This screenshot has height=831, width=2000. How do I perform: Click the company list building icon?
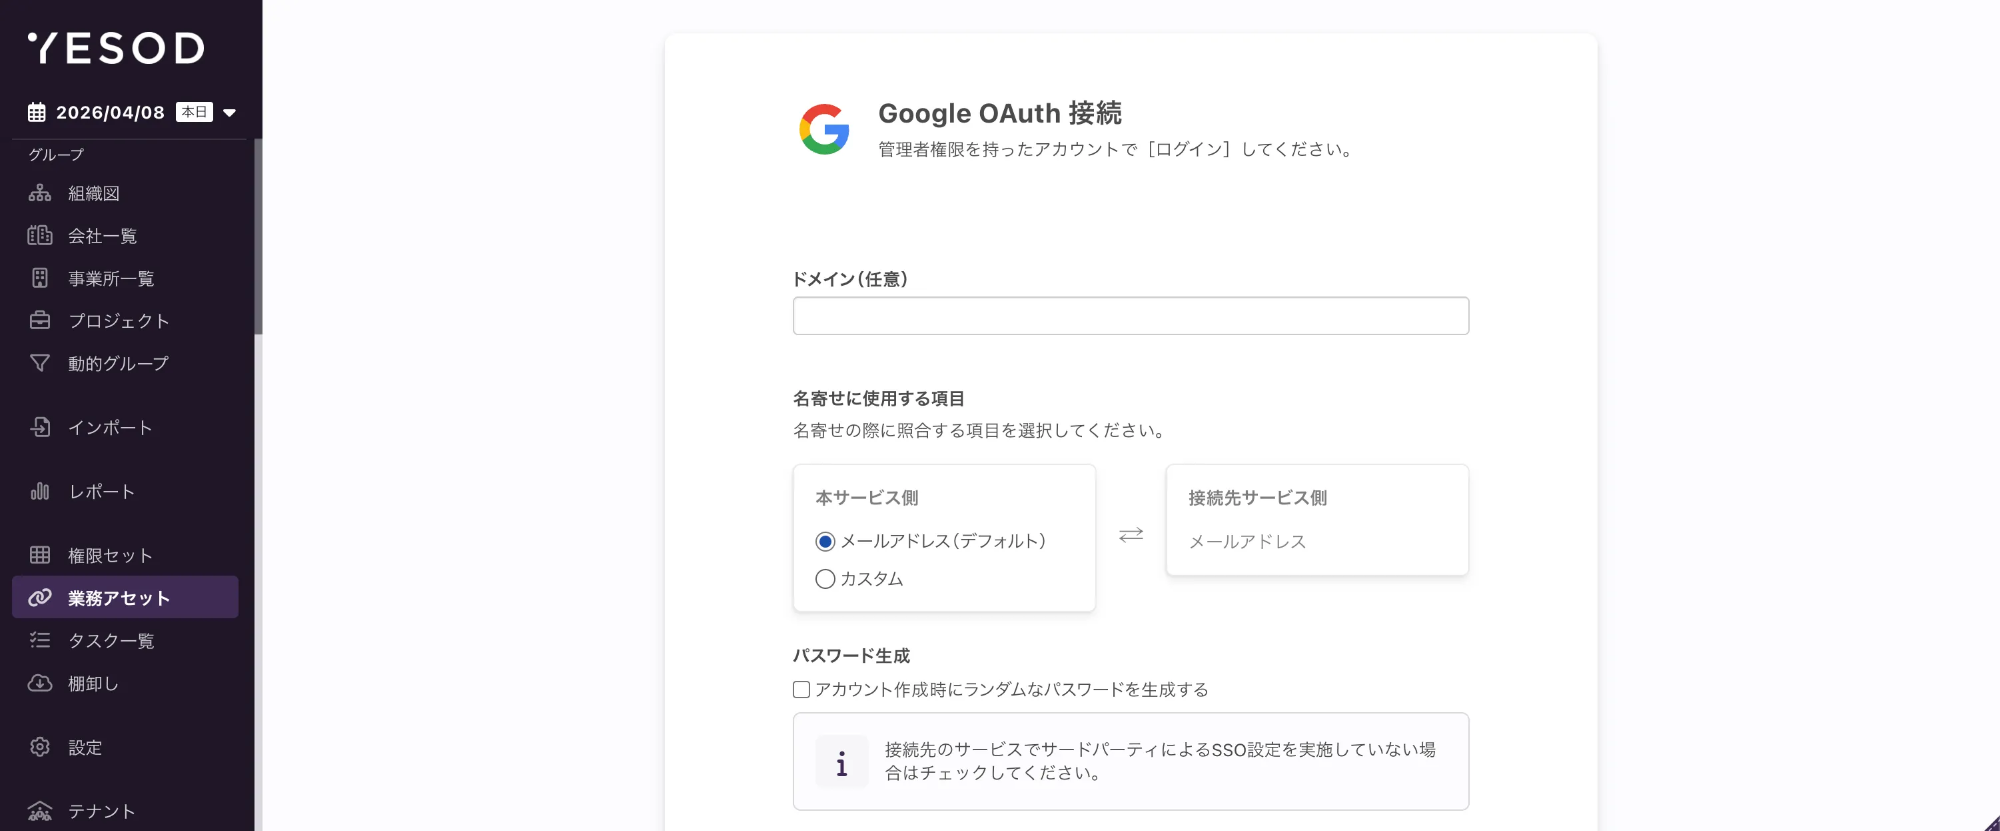coord(40,236)
